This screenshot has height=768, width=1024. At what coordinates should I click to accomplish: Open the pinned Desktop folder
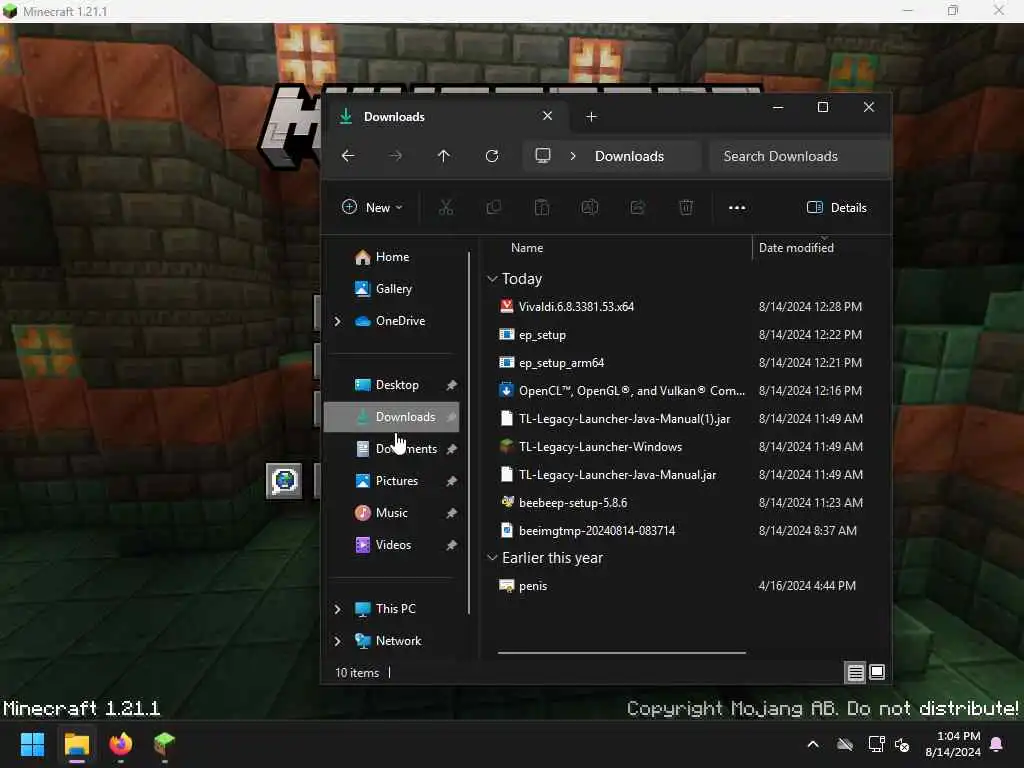pos(396,385)
